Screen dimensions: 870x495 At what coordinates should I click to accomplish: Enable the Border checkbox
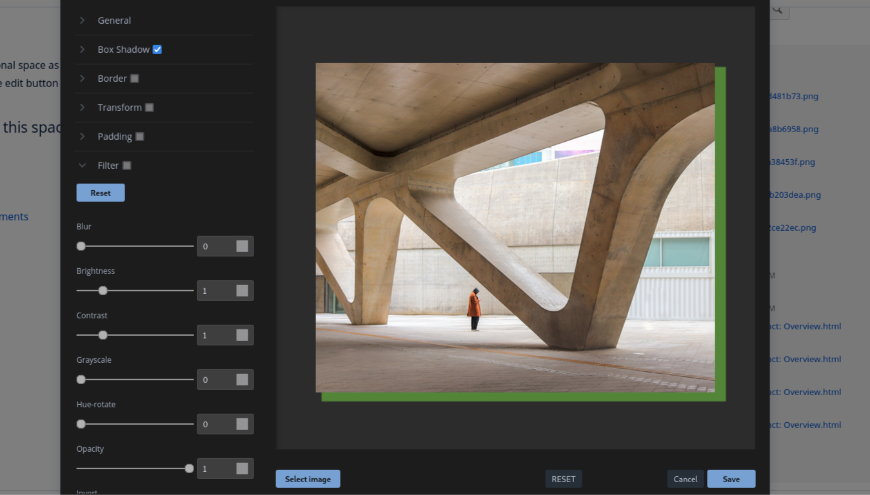(x=135, y=78)
